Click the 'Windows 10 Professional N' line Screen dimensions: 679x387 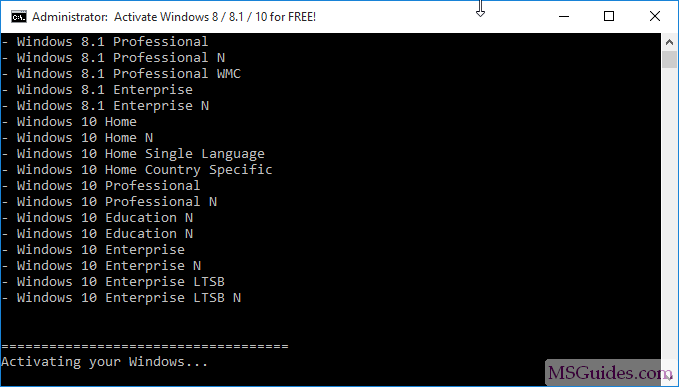(109, 202)
